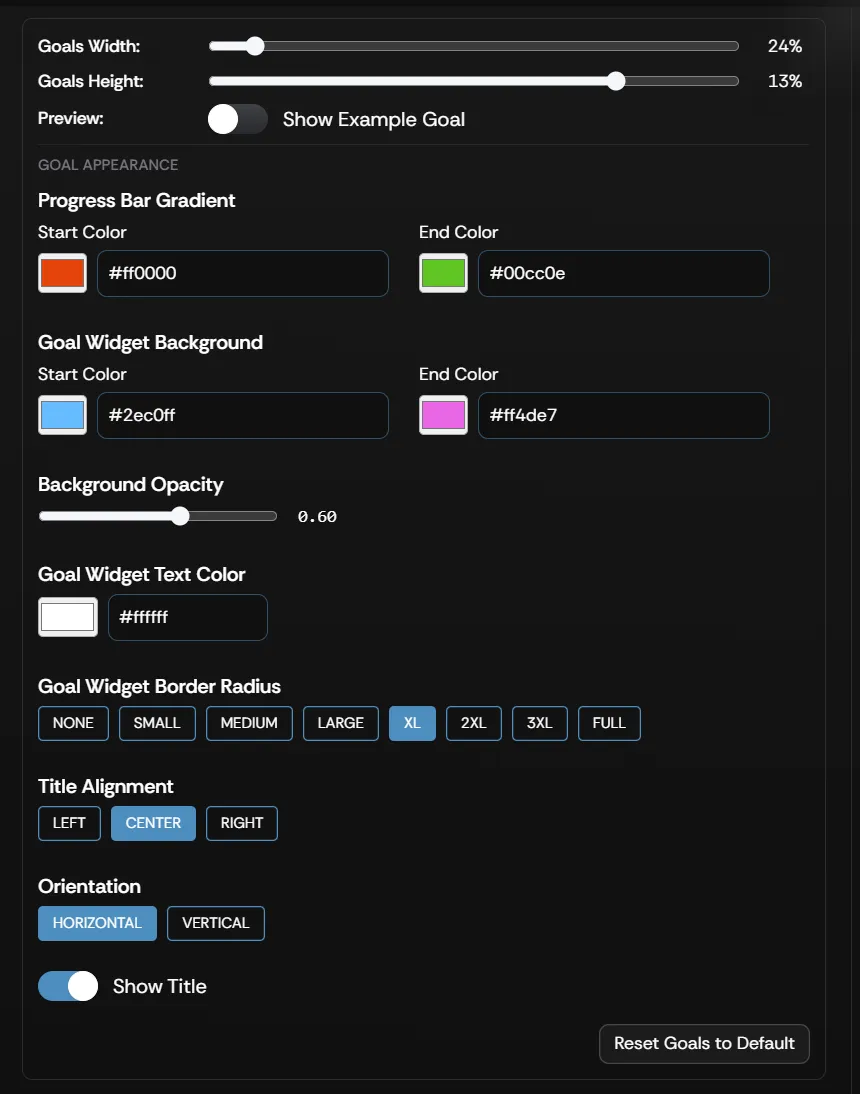The width and height of the screenshot is (860, 1094).
Task: Select 2XL border radius
Action: click(474, 723)
